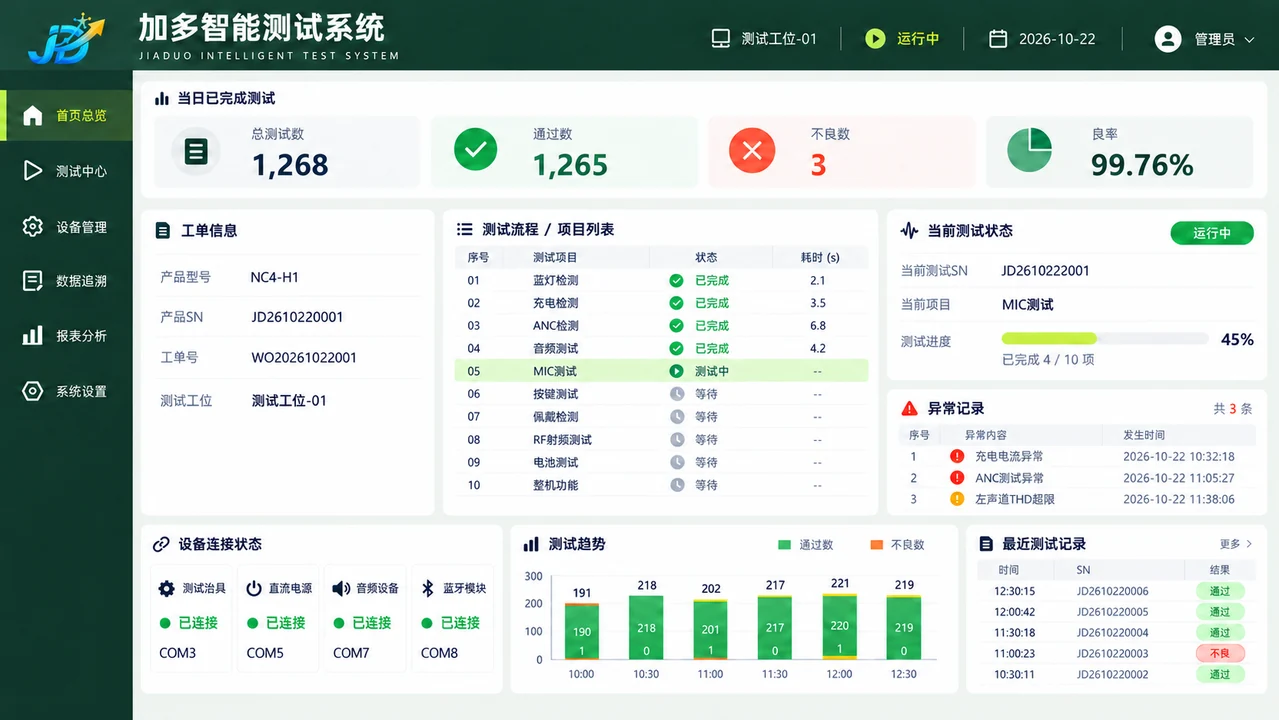This screenshot has height=720, width=1279.
Task: Click the 不良 badge for JD2610220003
Action: (x=1220, y=653)
